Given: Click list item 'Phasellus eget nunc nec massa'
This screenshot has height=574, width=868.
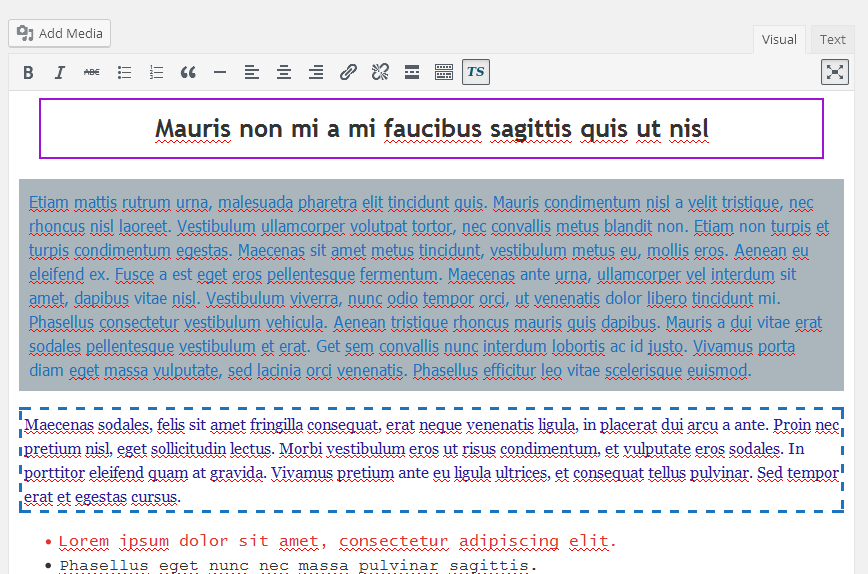Looking at the screenshot, I should pyautogui.click(x=299, y=566).
